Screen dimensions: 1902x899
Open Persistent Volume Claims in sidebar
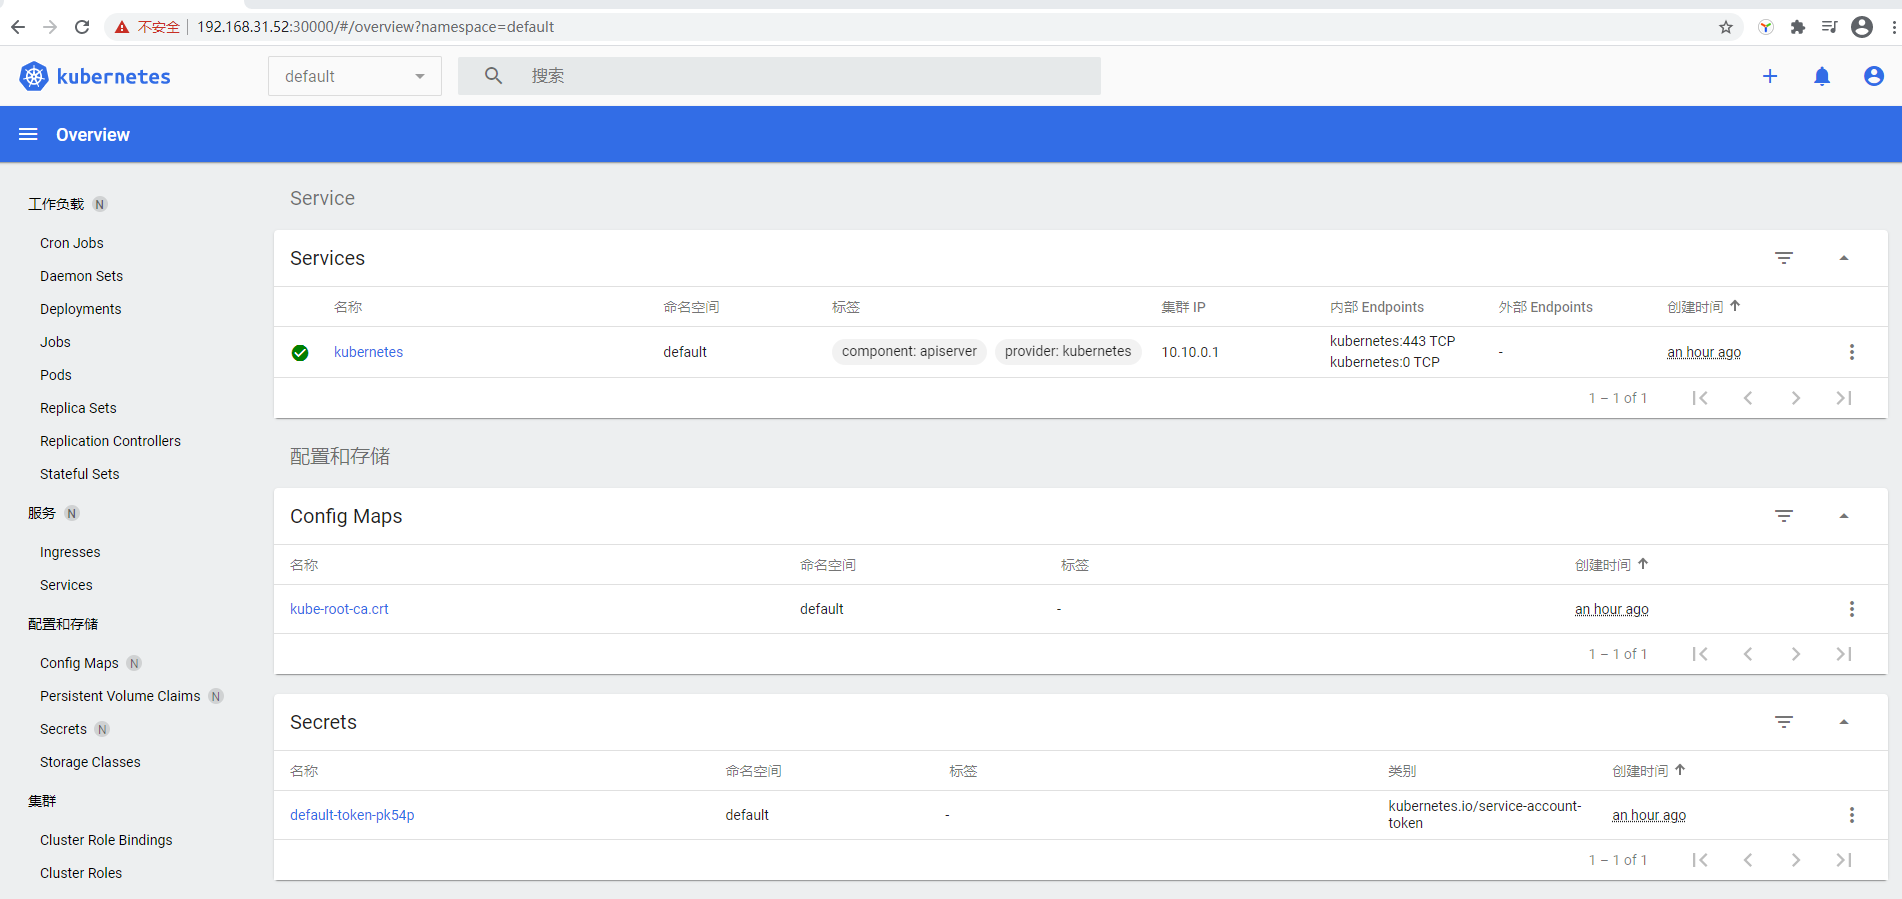coord(120,696)
